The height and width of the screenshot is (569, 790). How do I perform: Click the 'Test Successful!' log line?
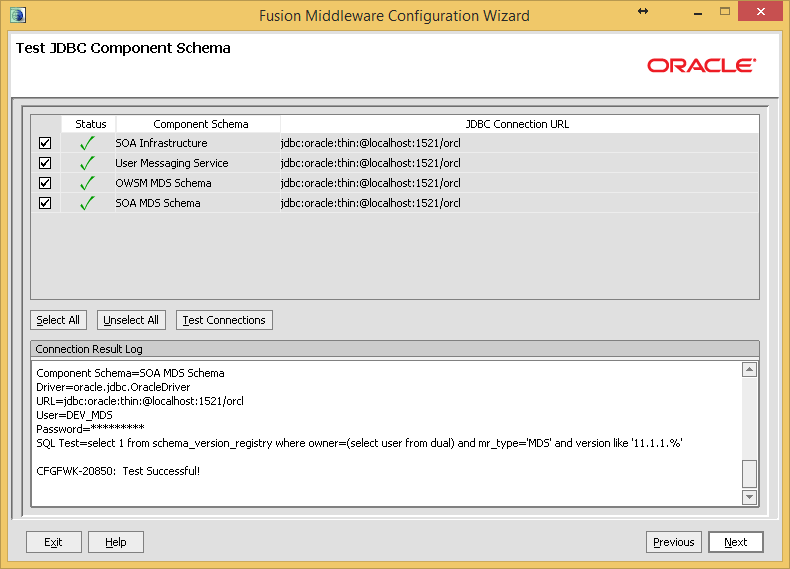(118, 471)
